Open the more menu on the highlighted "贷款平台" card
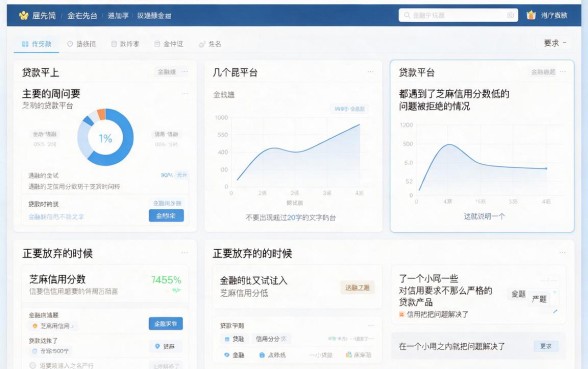The image size is (588, 369). coord(563,72)
